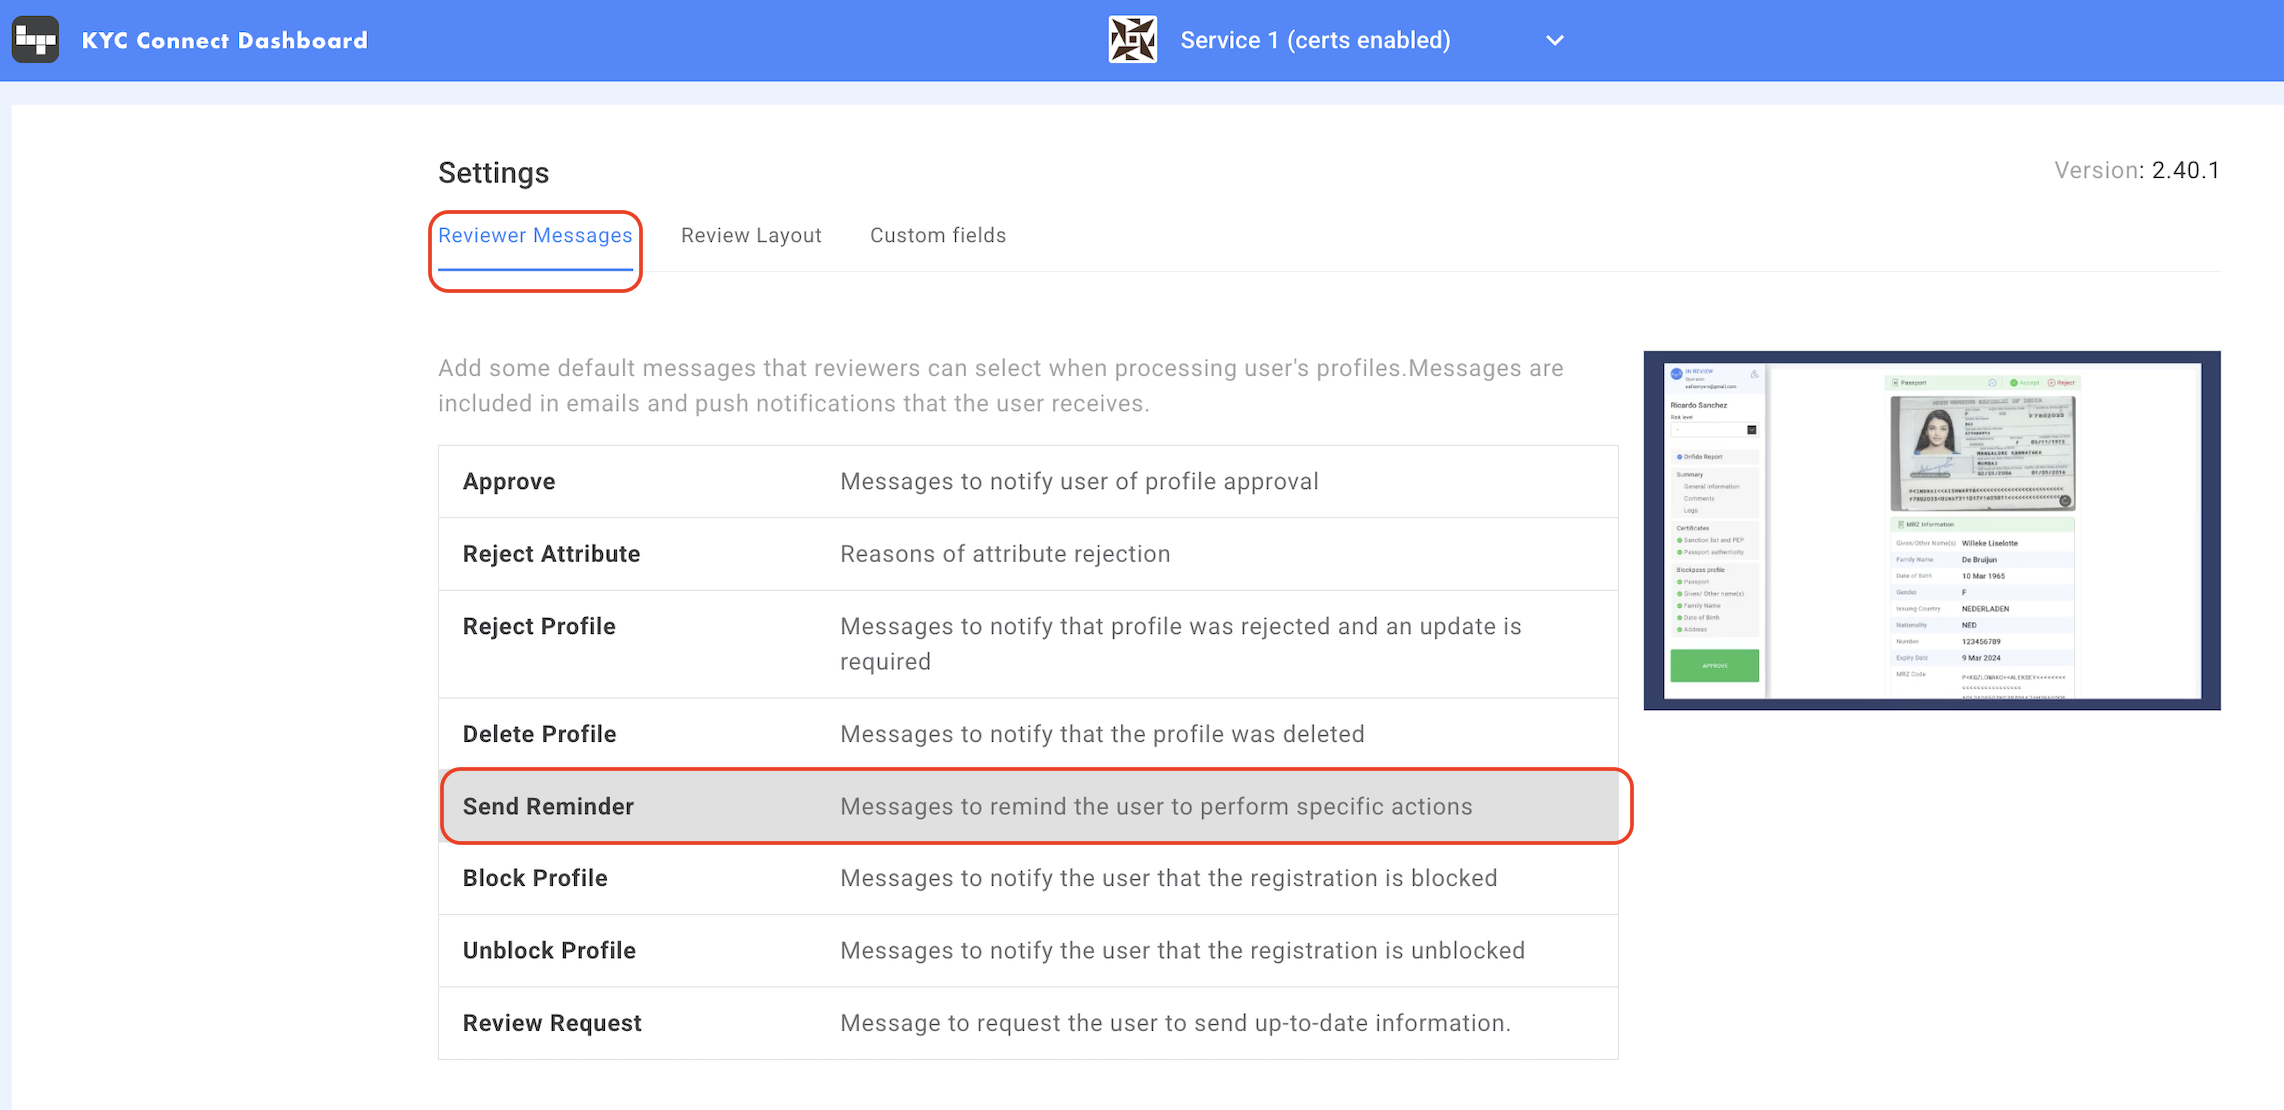
Task: Expand the service selector chevron
Action: coord(1554,41)
